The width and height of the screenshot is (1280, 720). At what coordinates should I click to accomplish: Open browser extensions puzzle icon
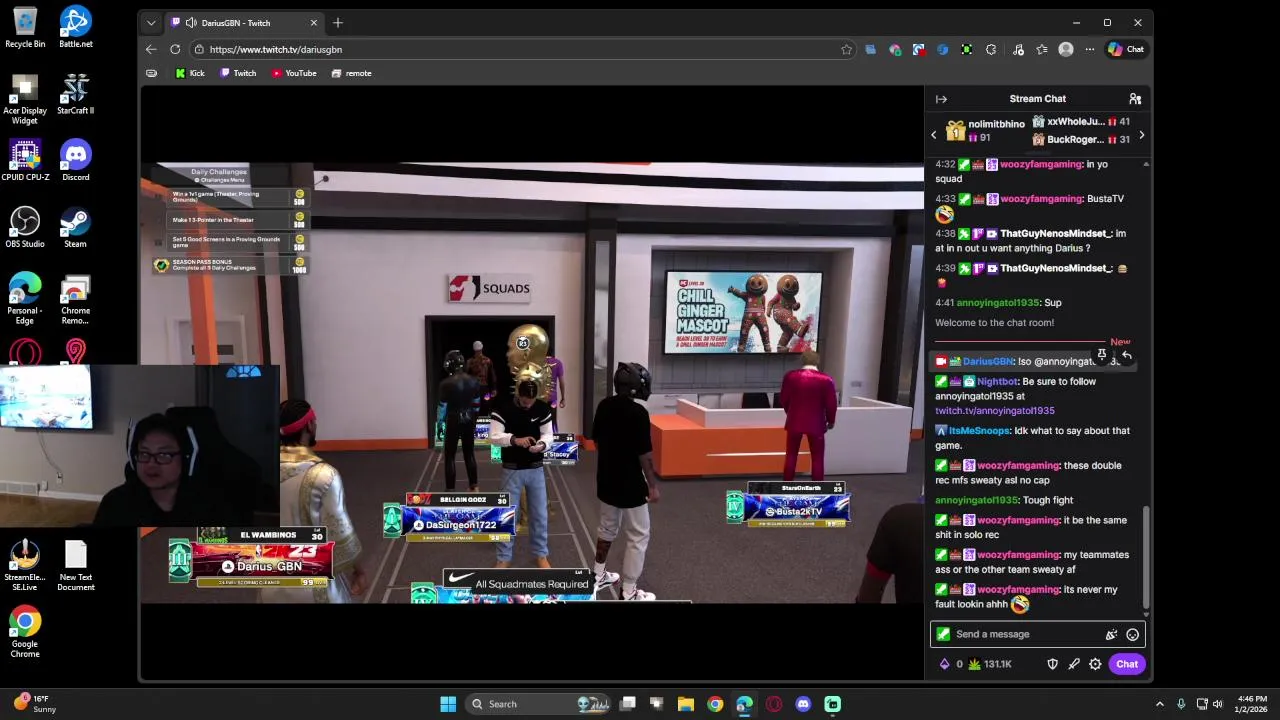[991, 49]
